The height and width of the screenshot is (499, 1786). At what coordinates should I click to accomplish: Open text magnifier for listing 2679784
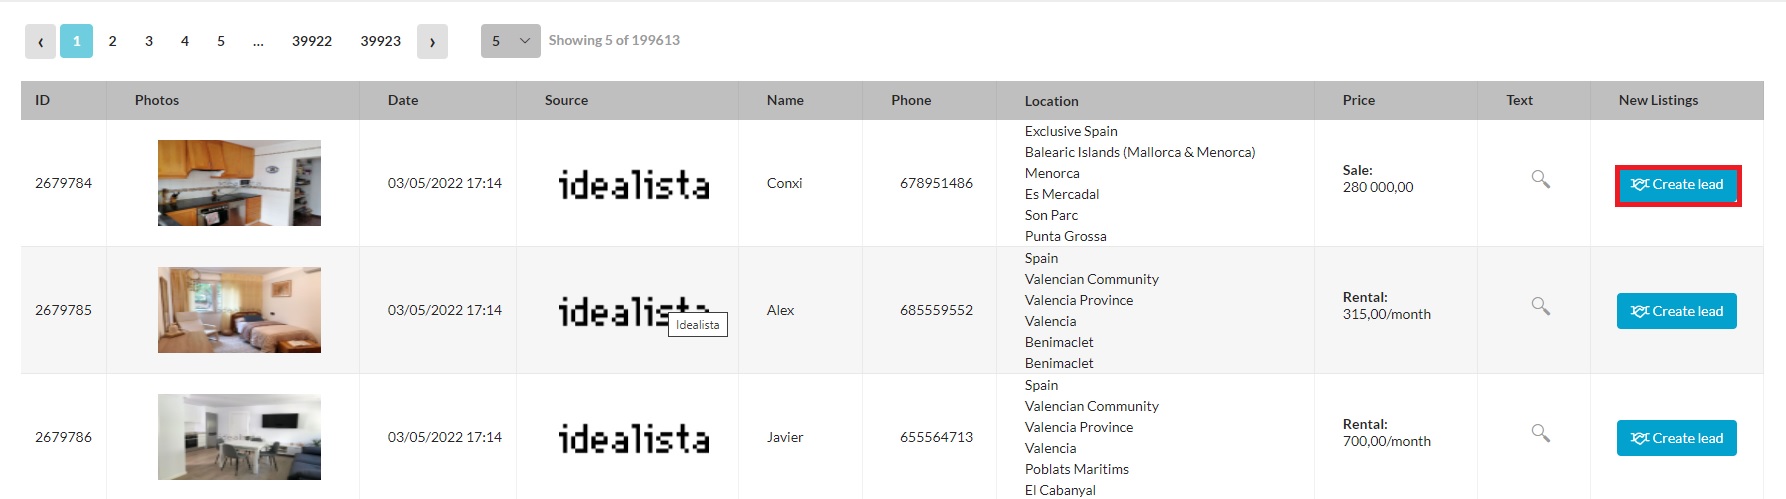1540,179
